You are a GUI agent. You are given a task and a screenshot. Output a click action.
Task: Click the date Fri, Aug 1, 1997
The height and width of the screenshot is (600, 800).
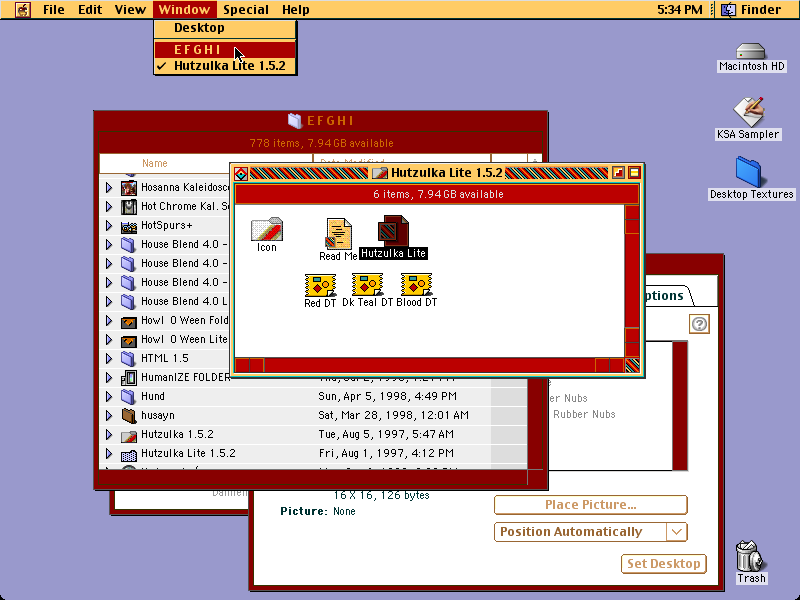click(386, 454)
